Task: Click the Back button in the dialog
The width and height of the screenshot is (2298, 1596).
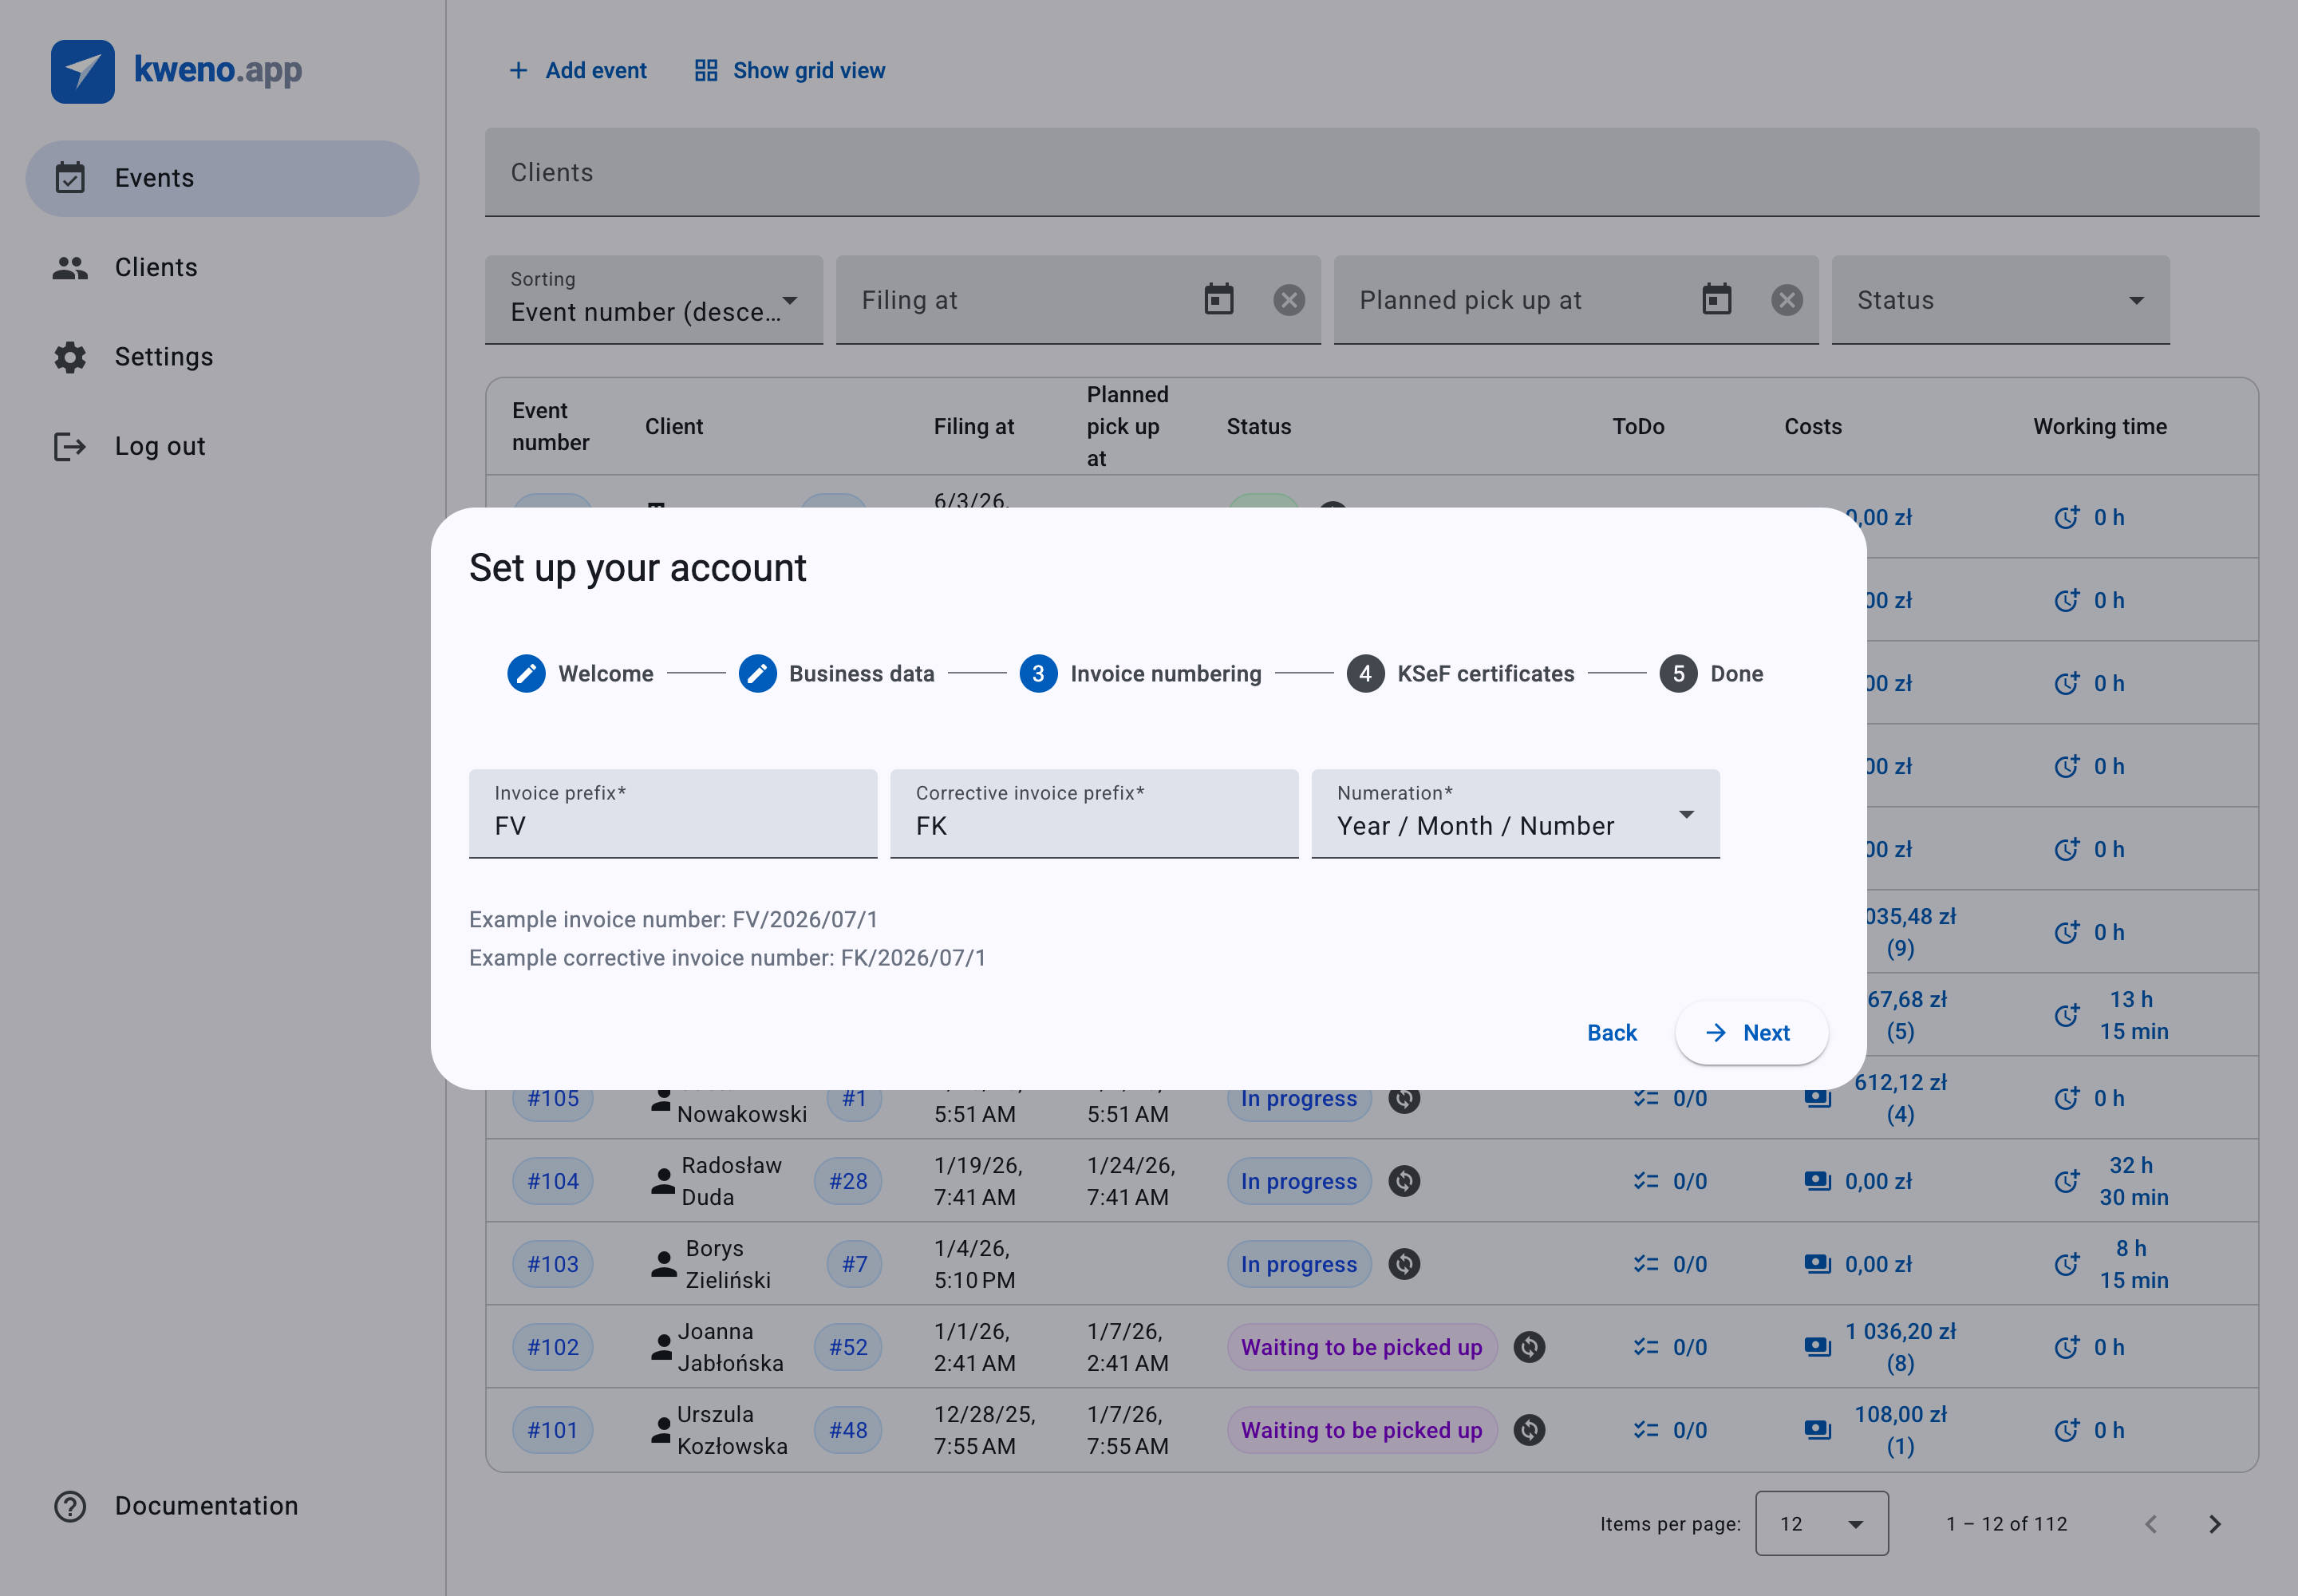Action: tap(1611, 1033)
